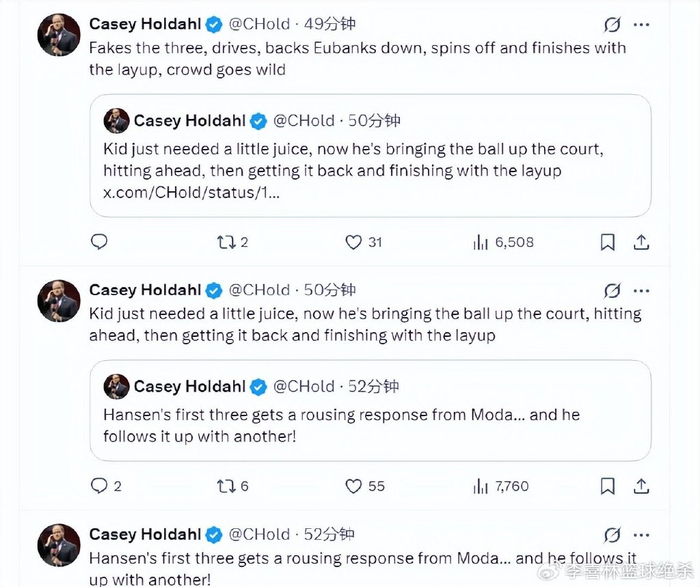Repost the tweet with 6 reposts
700x587 pixels.
(x=225, y=486)
